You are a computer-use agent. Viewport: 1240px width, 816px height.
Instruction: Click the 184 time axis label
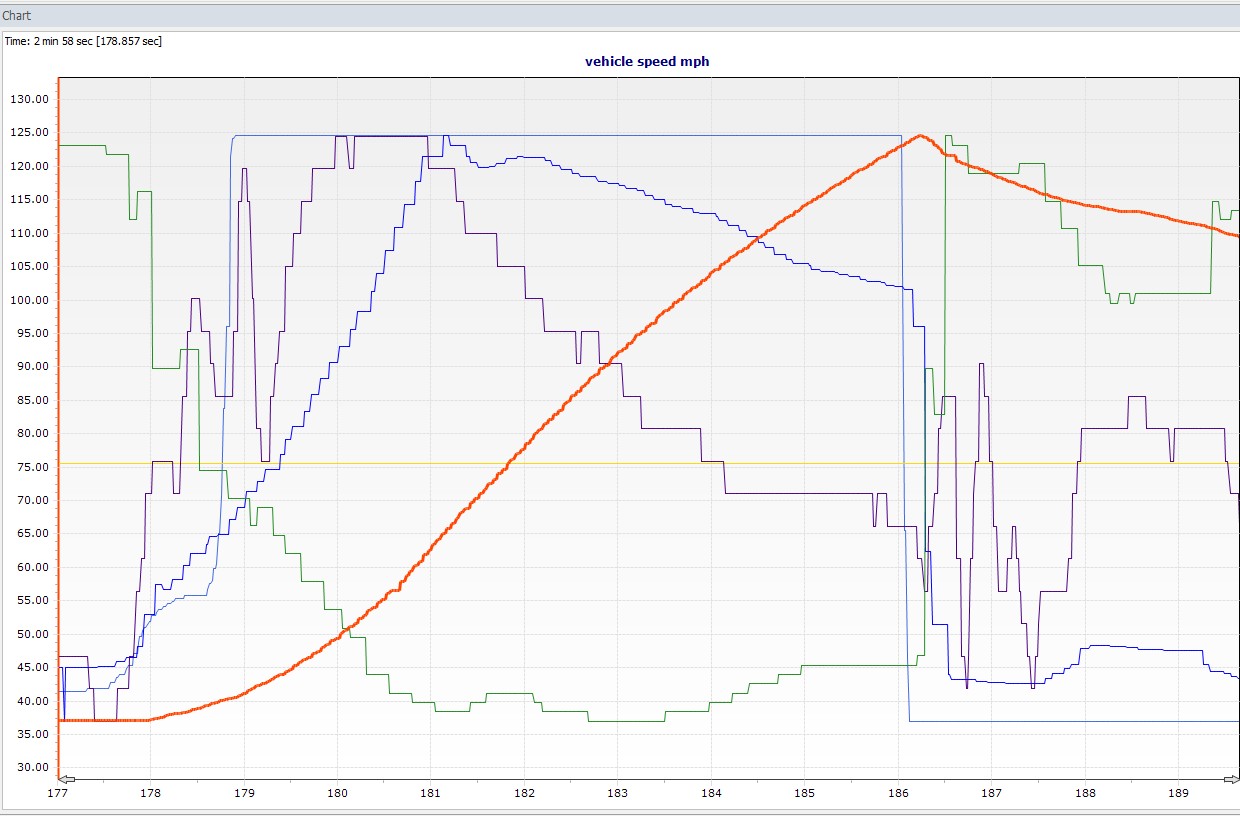(711, 794)
